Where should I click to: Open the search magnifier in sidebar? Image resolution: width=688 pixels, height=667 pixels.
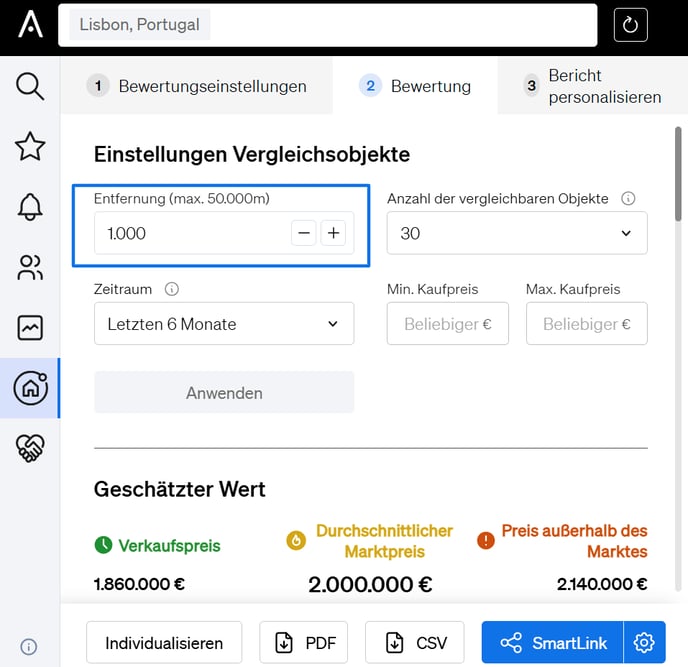(x=30, y=86)
